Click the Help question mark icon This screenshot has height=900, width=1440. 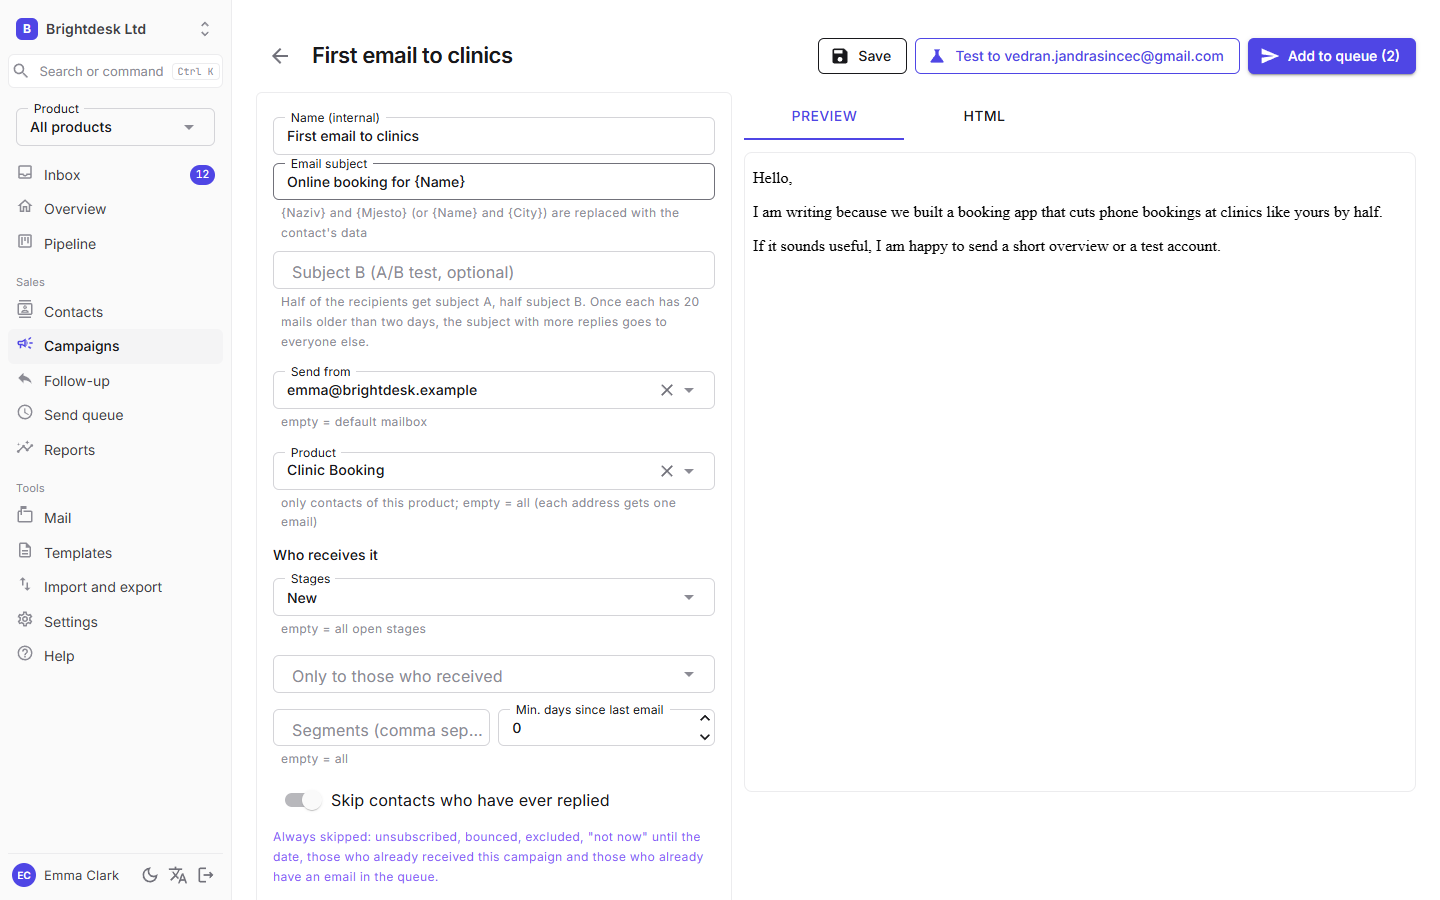coord(25,654)
